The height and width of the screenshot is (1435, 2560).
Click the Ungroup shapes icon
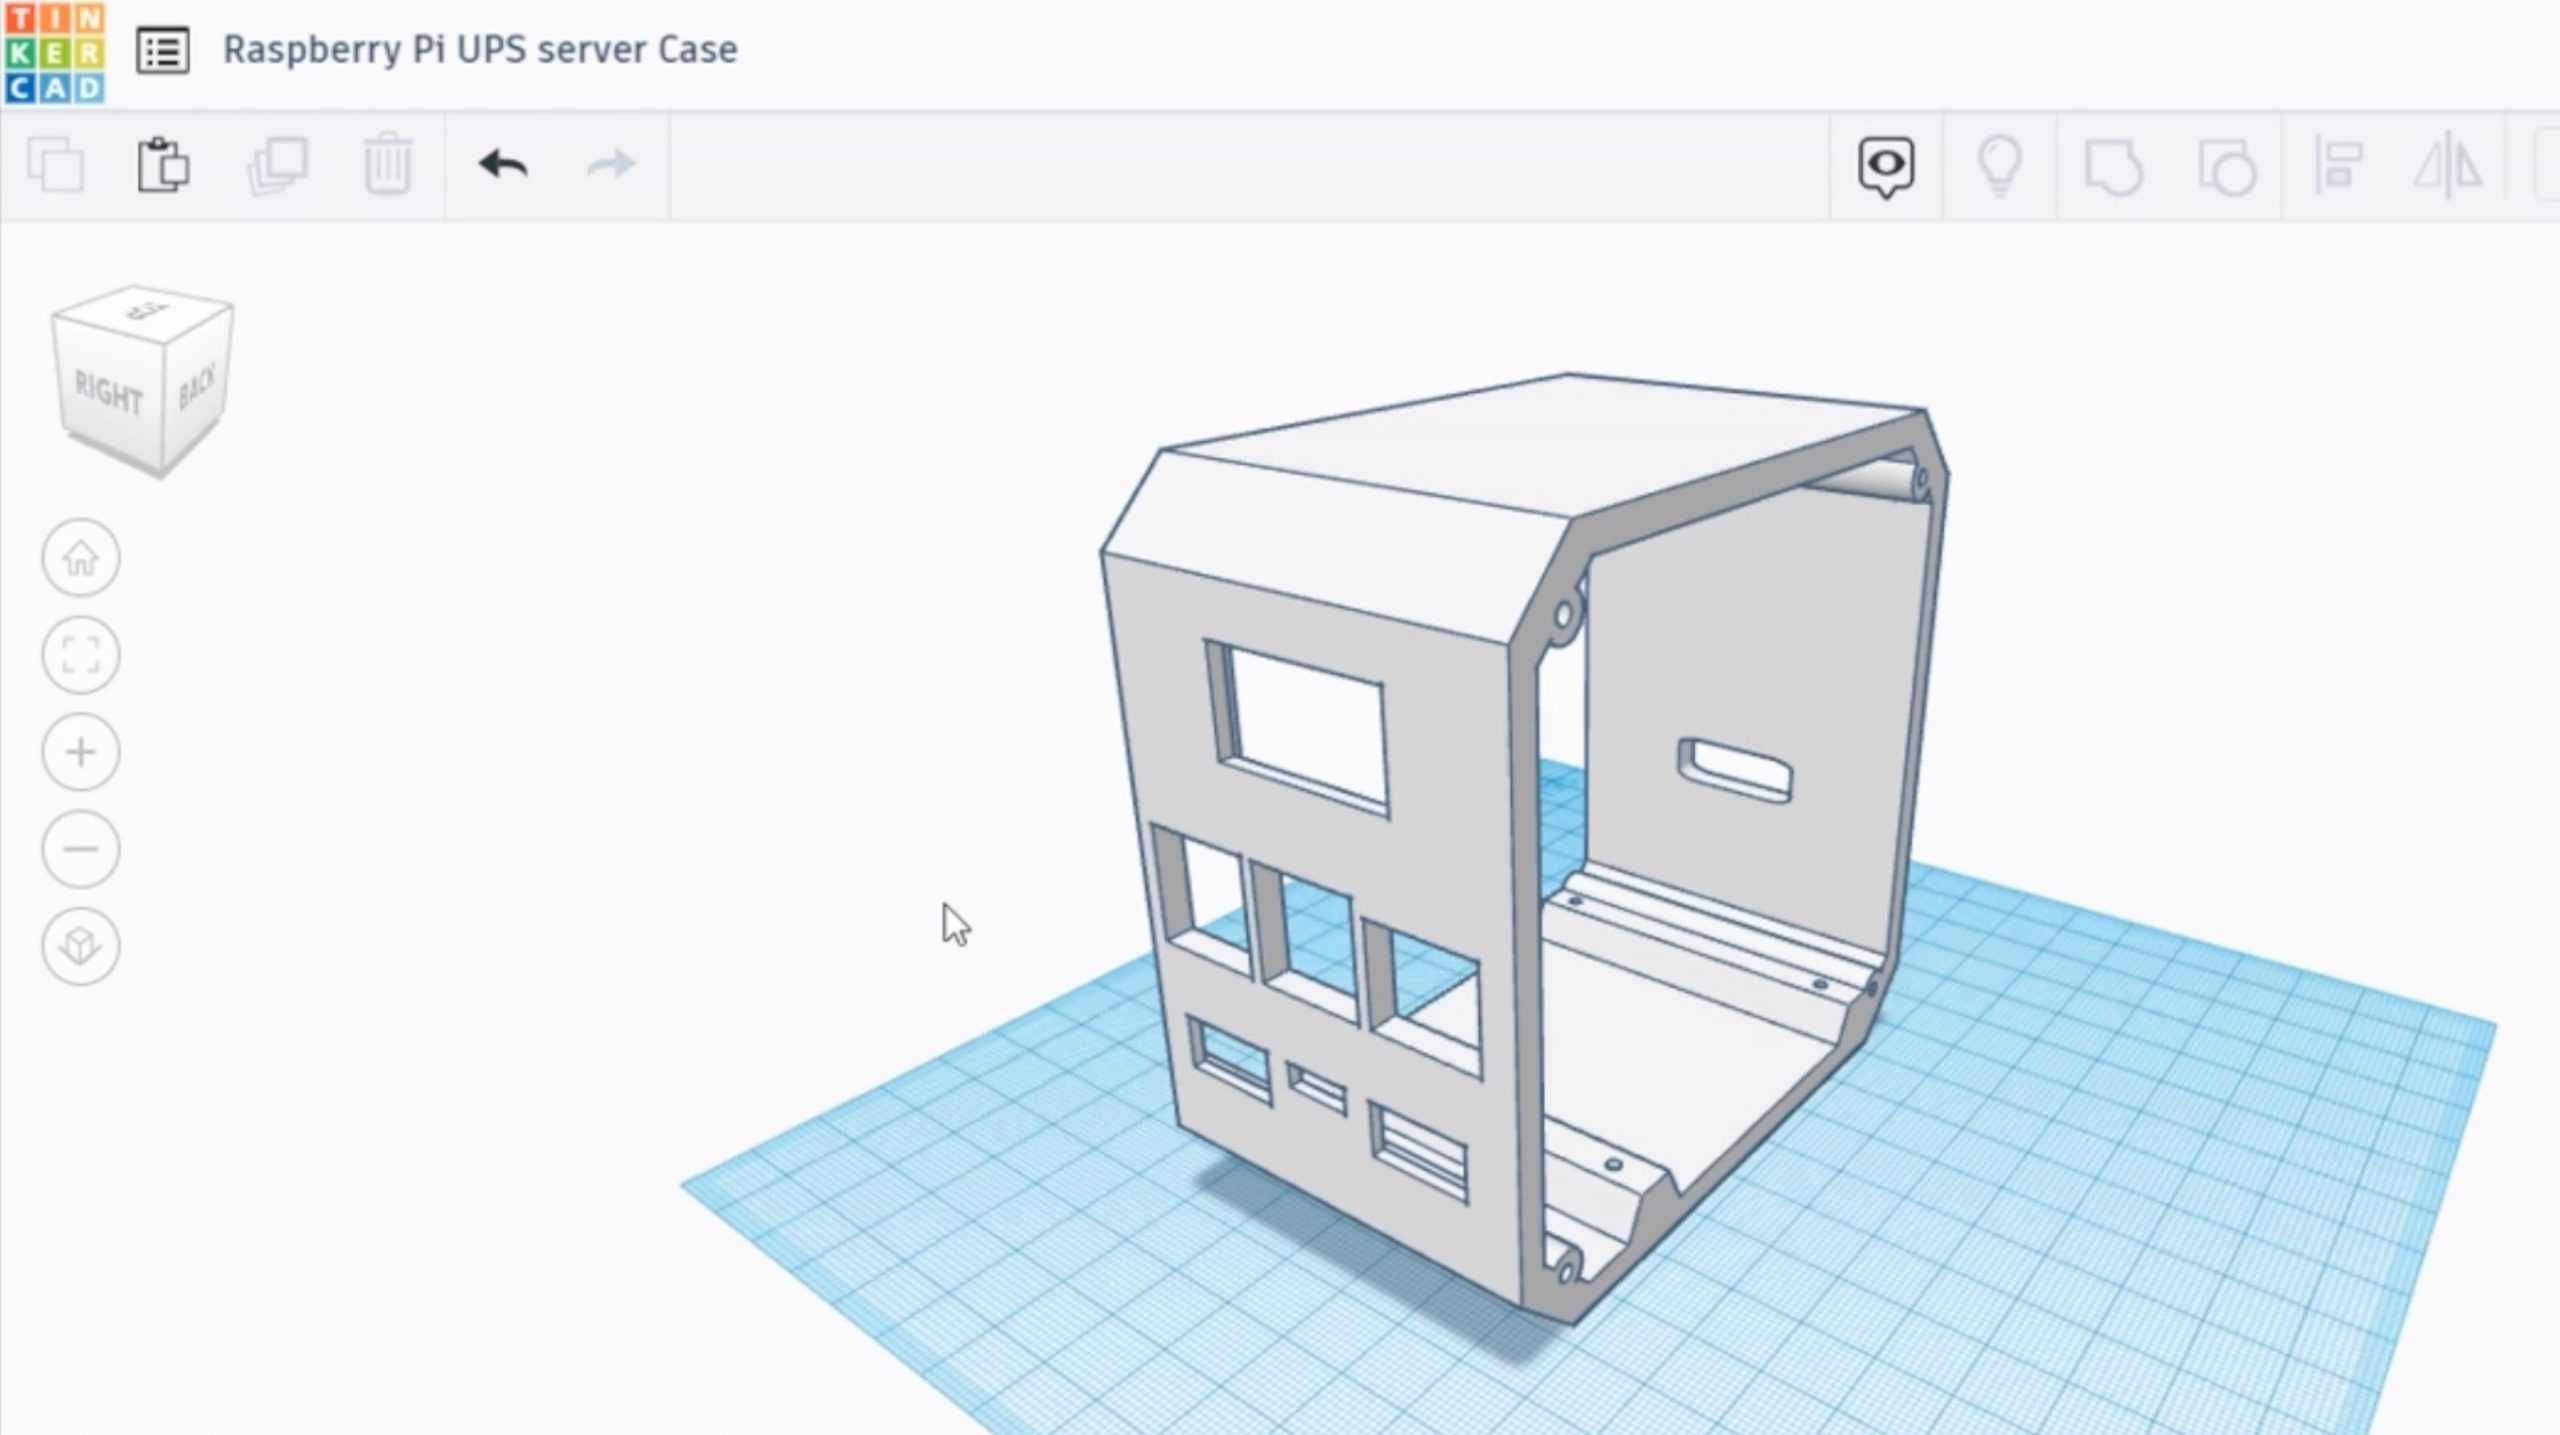[x=2226, y=166]
